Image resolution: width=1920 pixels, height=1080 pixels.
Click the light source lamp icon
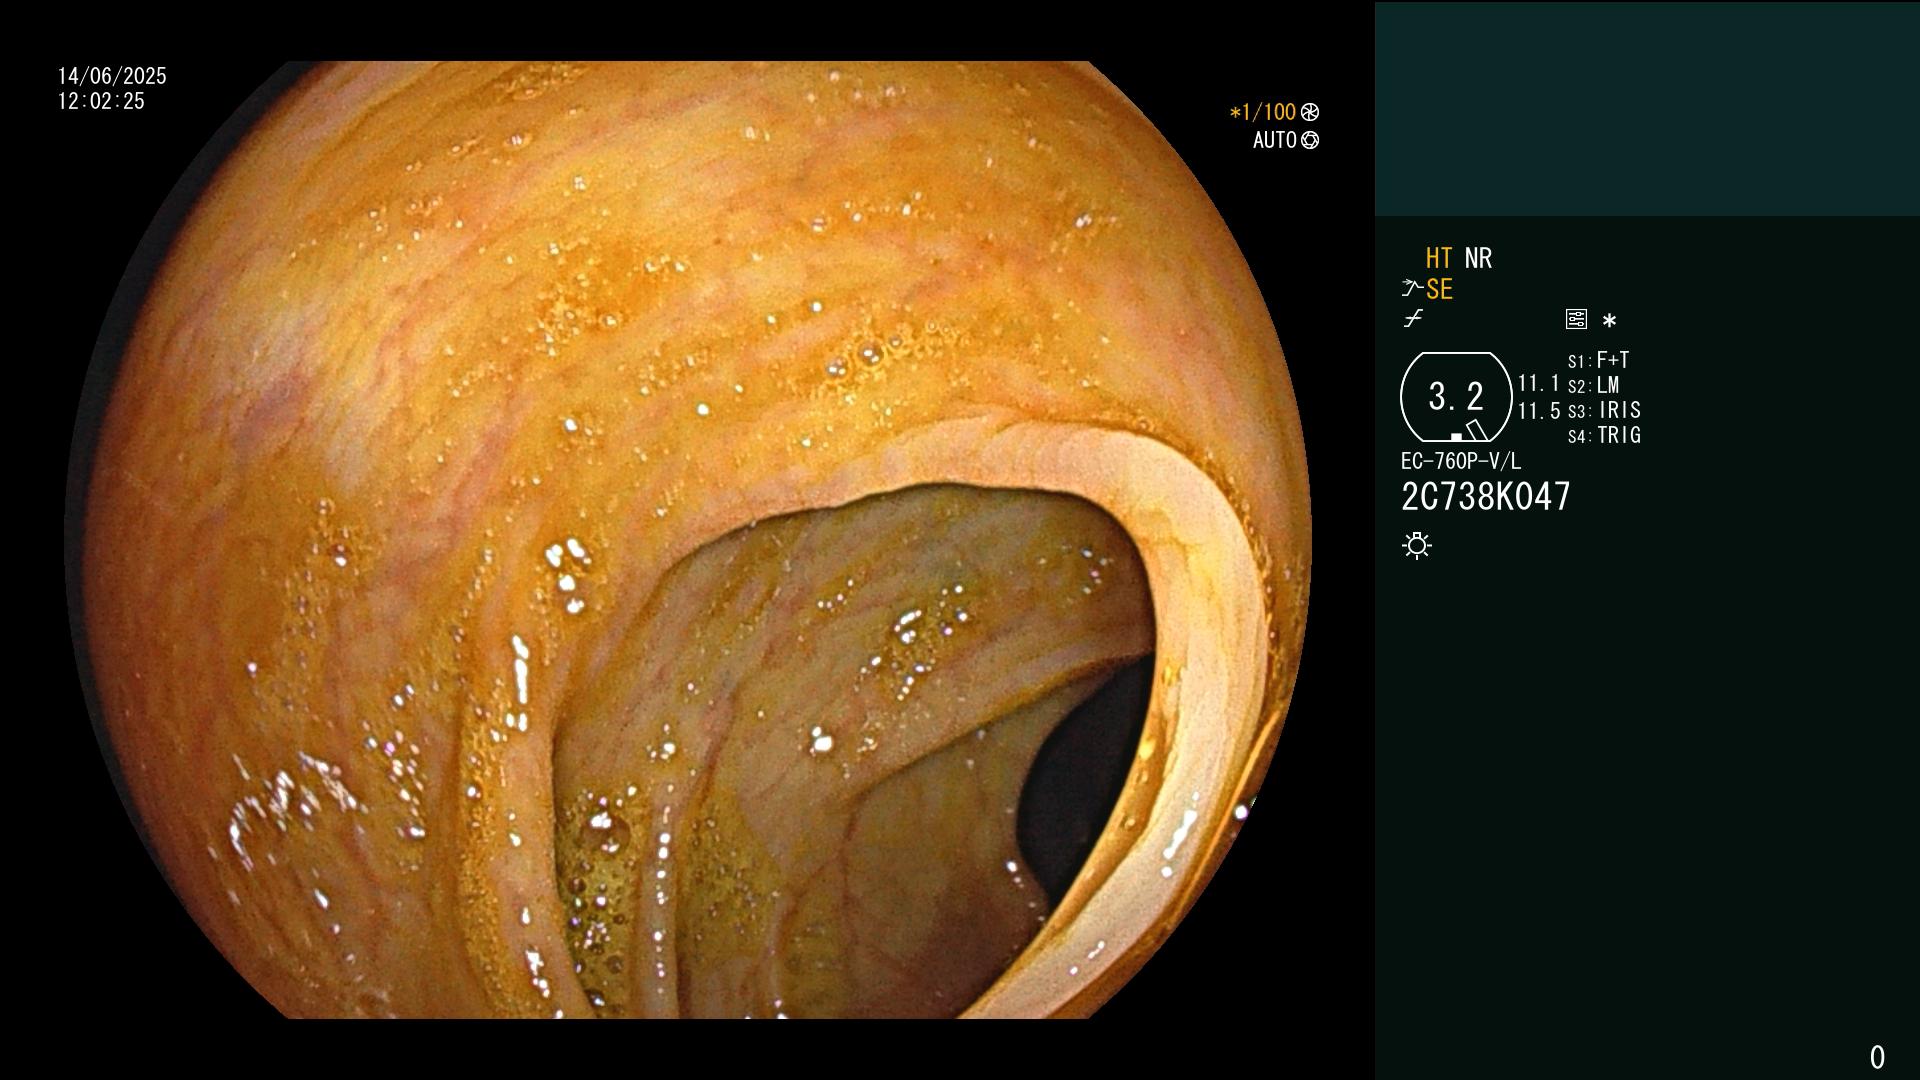1417,546
